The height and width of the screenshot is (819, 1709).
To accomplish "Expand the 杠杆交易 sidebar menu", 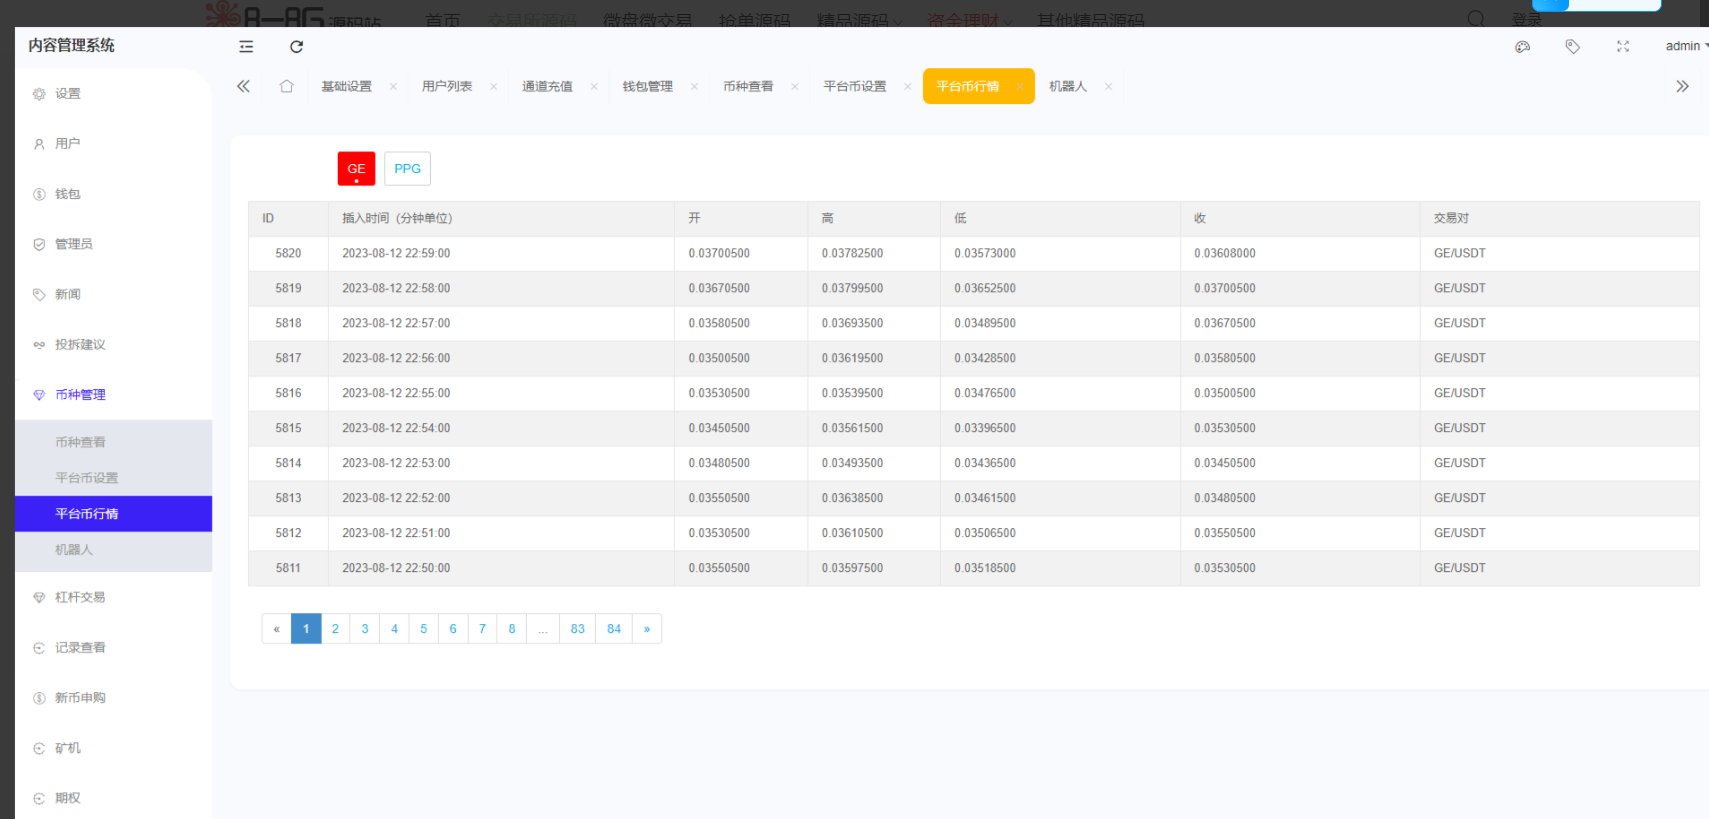I will [x=80, y=598].
